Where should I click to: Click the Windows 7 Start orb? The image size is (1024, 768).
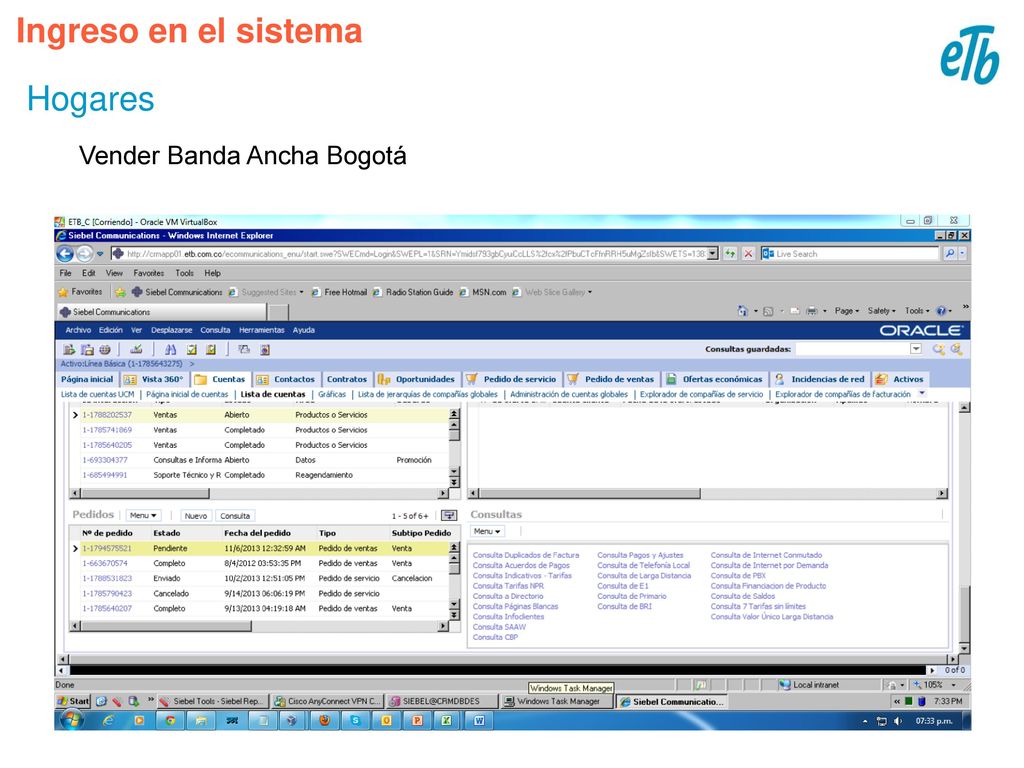point(72,720)
